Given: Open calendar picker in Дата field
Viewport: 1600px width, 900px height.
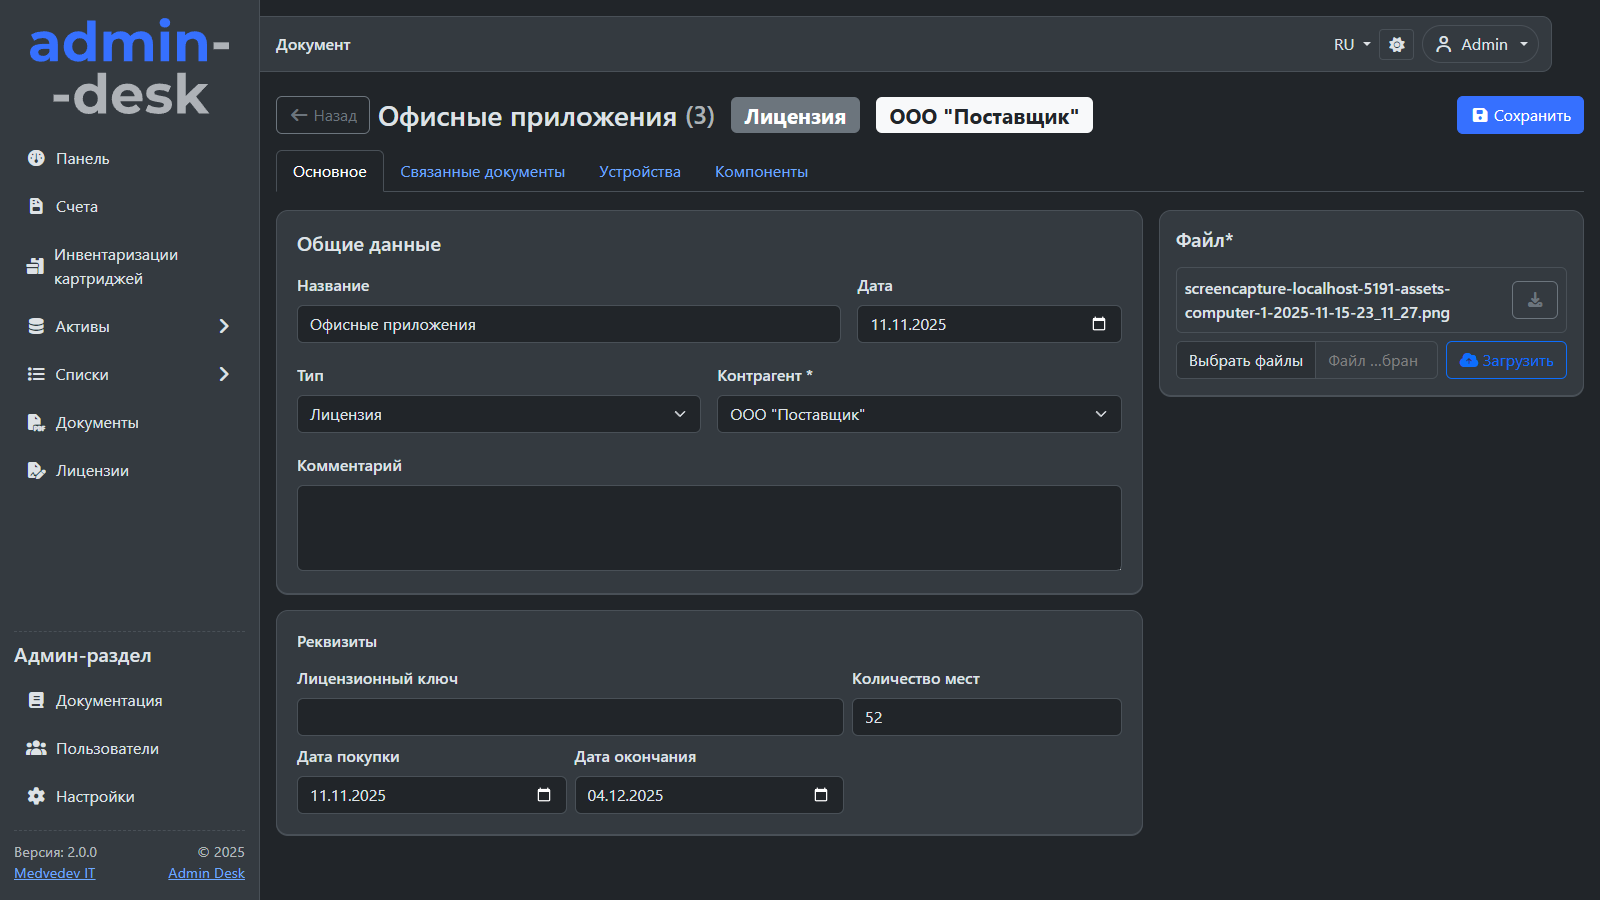Looking at the screenshot, I should coord(1098,324).
